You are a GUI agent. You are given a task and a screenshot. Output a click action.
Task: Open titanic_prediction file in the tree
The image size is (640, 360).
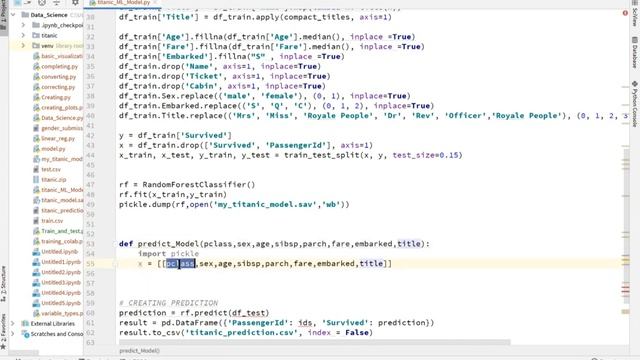tap(58, 210)
